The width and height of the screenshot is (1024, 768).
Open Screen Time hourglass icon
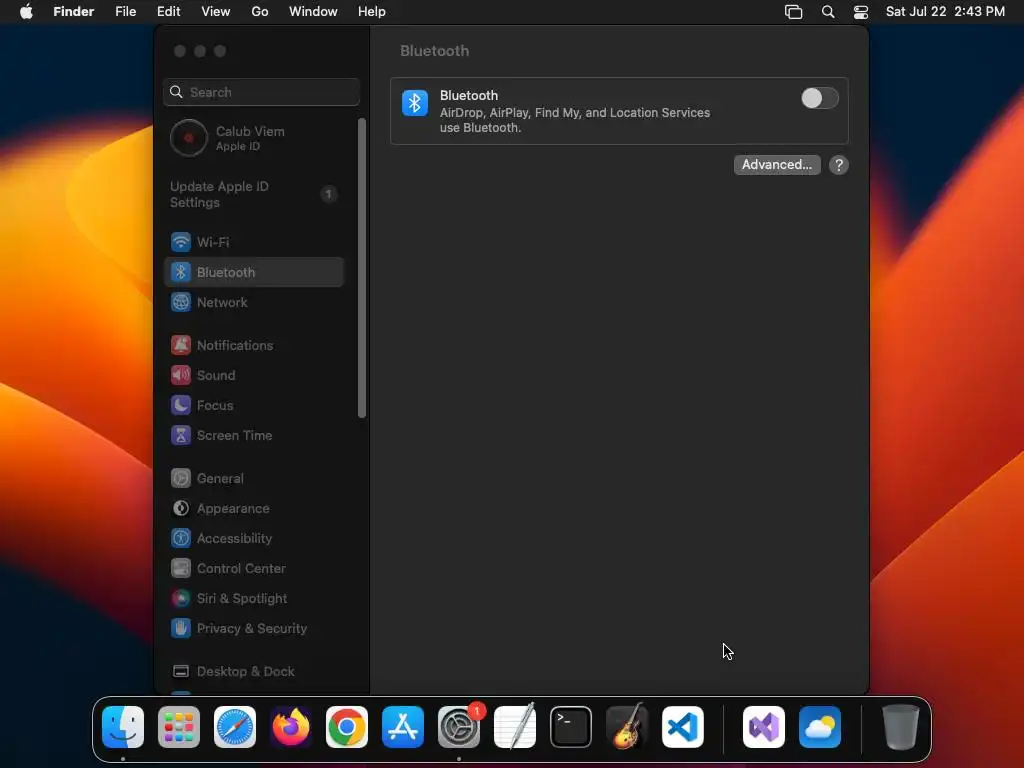tap(181, 436)
